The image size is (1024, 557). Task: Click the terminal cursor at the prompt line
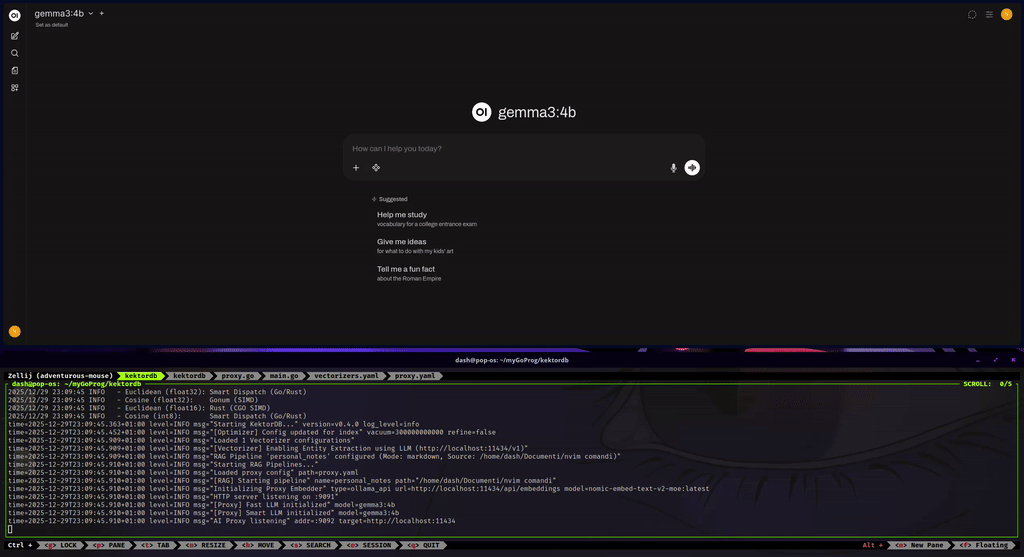click(x=10, y=530)
